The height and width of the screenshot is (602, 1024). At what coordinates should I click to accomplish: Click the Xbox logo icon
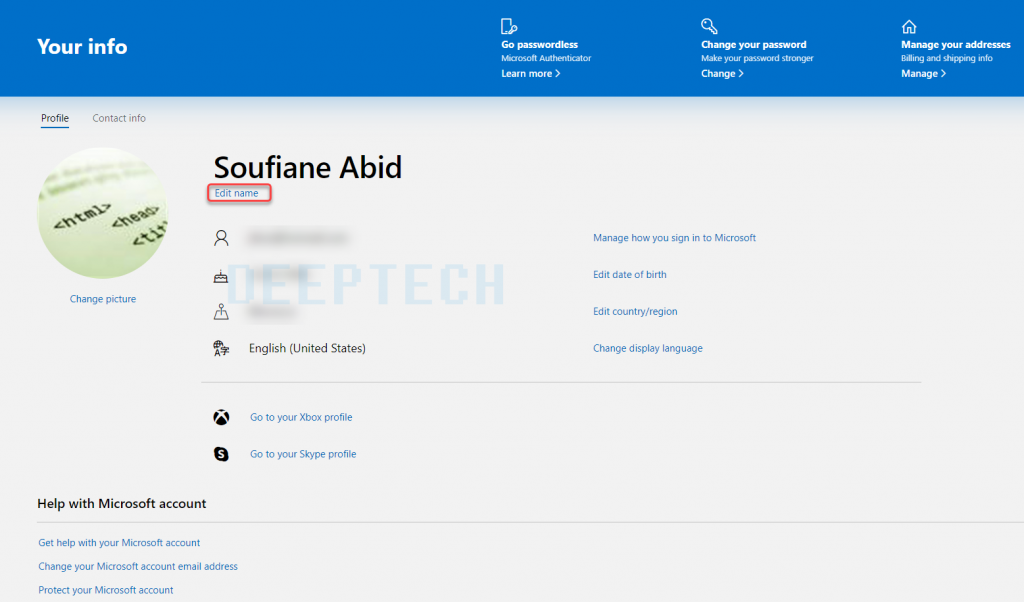[221, 417]
